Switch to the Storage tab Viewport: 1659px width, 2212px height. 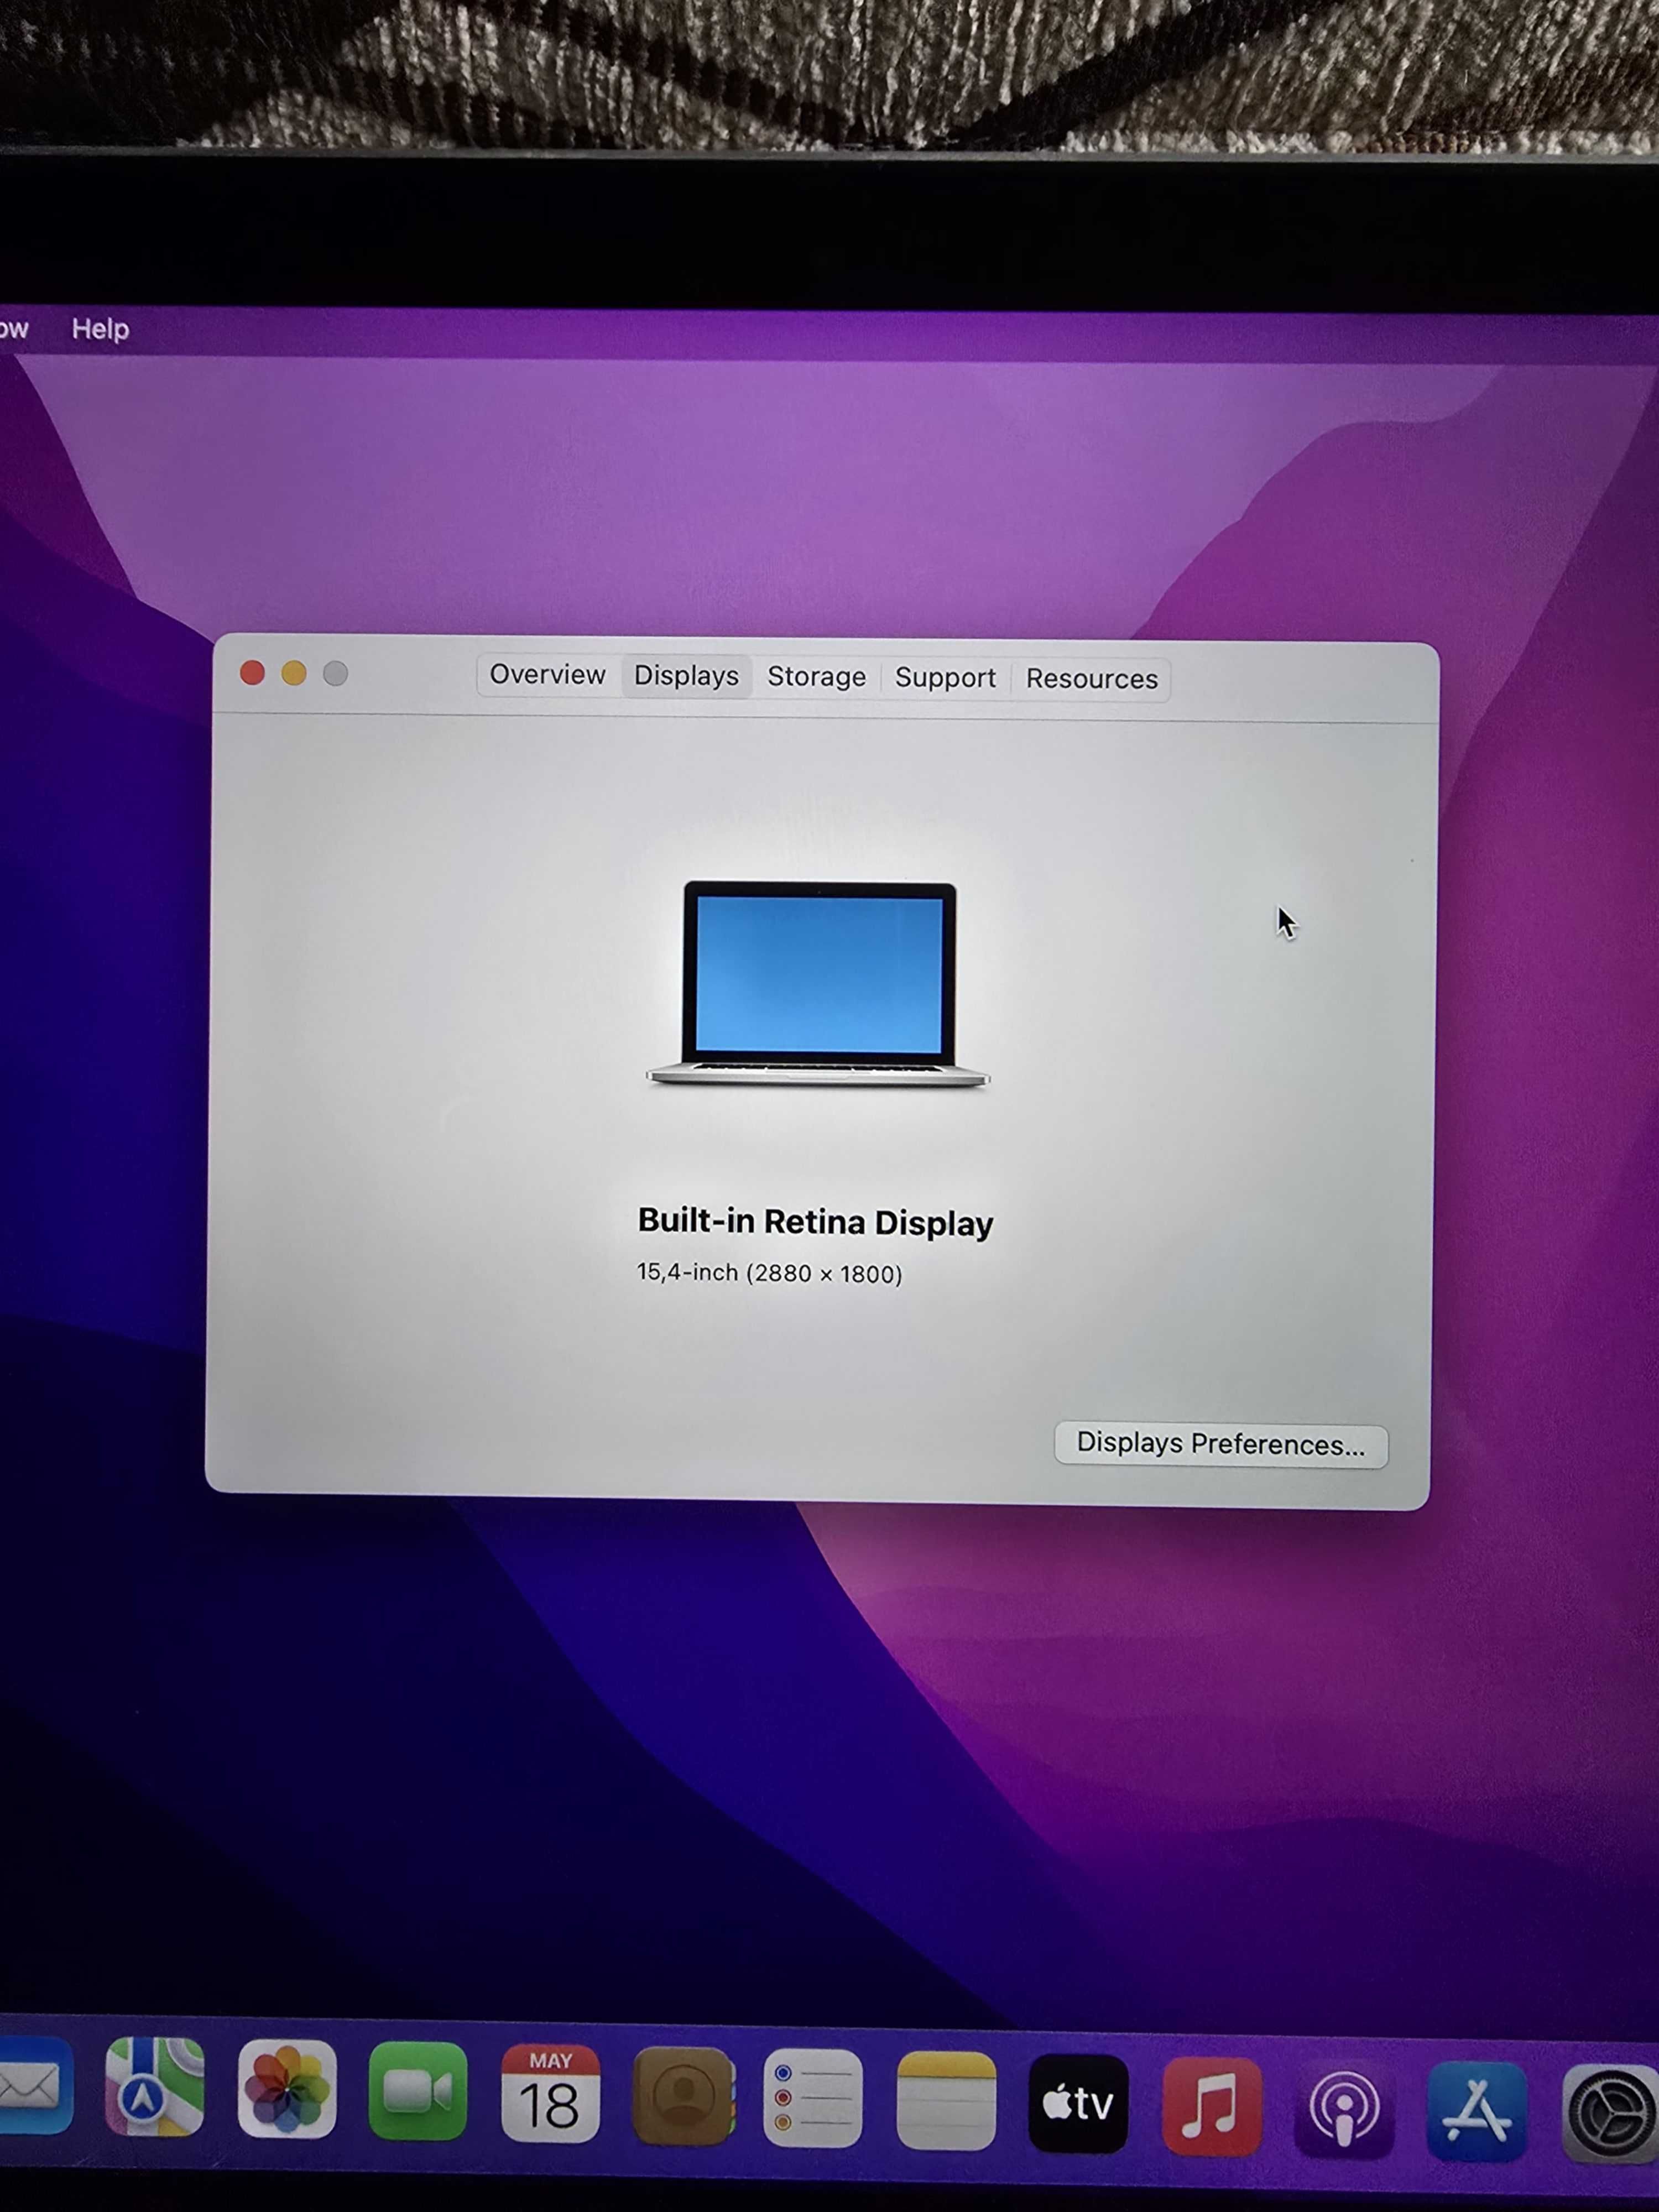click(816, 677)
